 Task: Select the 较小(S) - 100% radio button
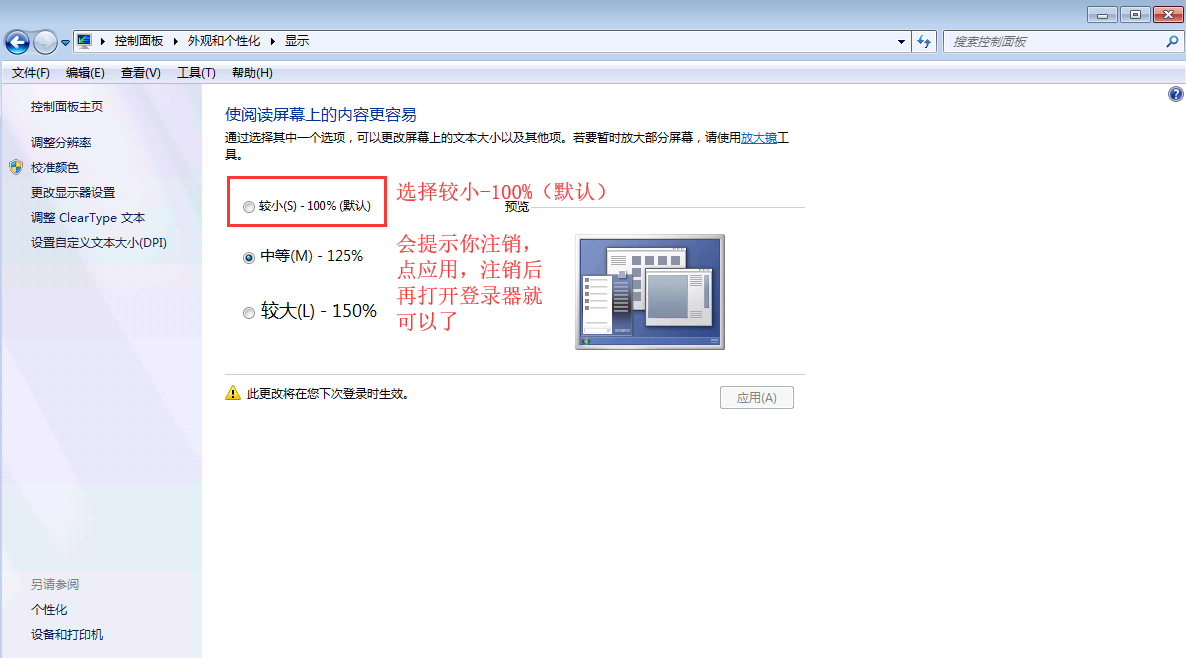pyautogui.click(x=249, y=207)
